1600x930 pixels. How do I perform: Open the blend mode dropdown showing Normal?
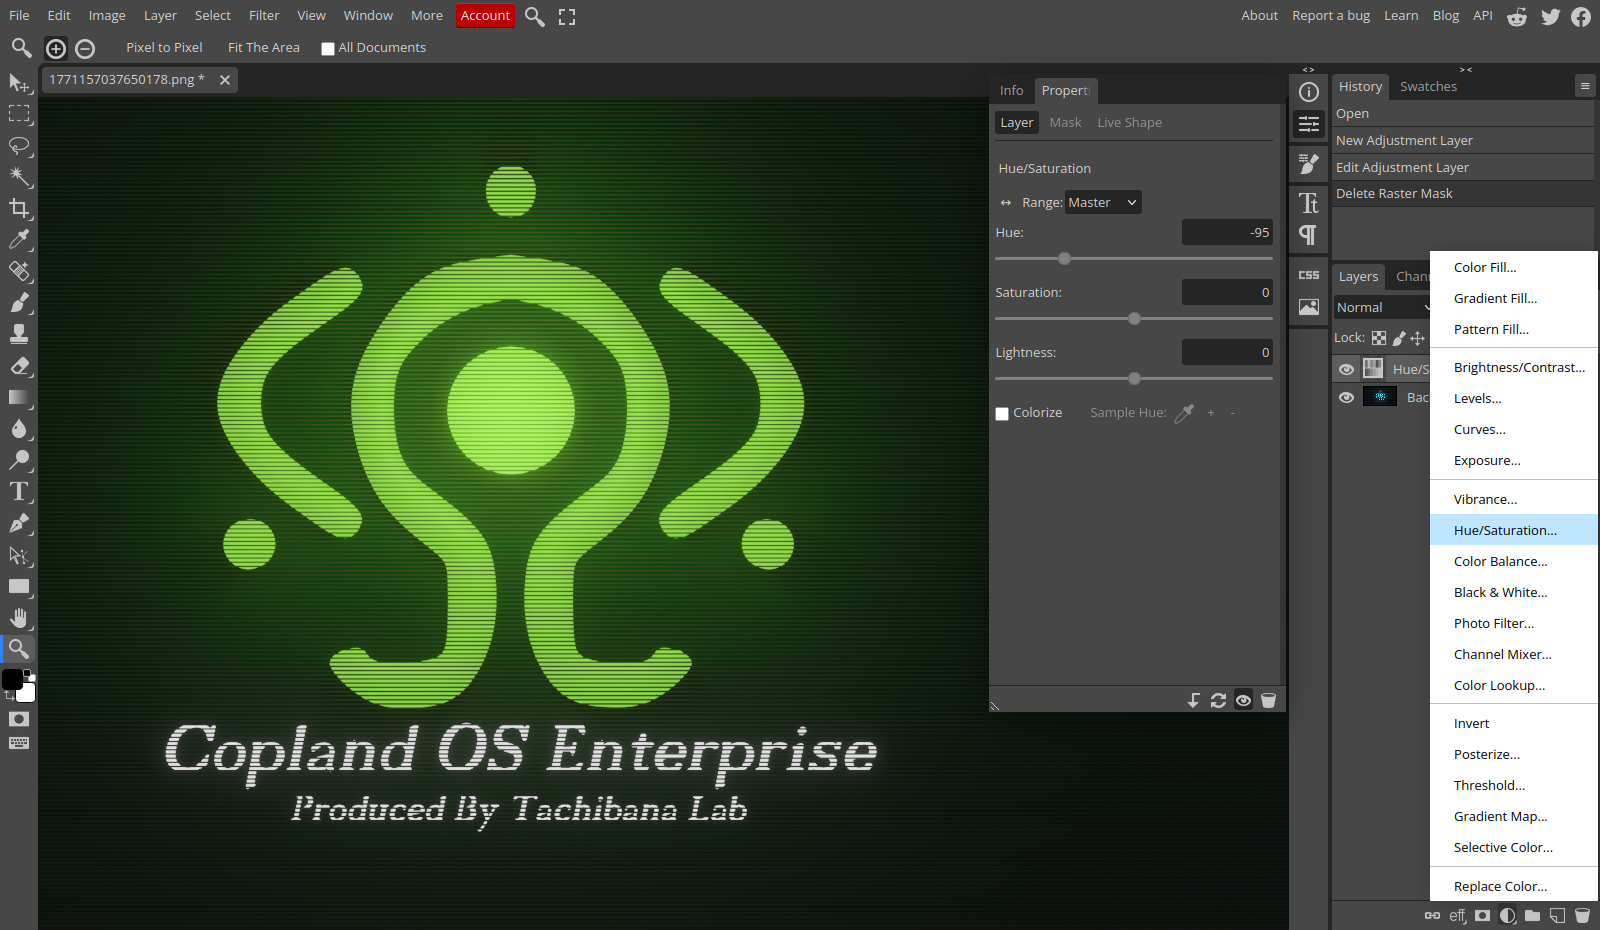coord(1383,307)
